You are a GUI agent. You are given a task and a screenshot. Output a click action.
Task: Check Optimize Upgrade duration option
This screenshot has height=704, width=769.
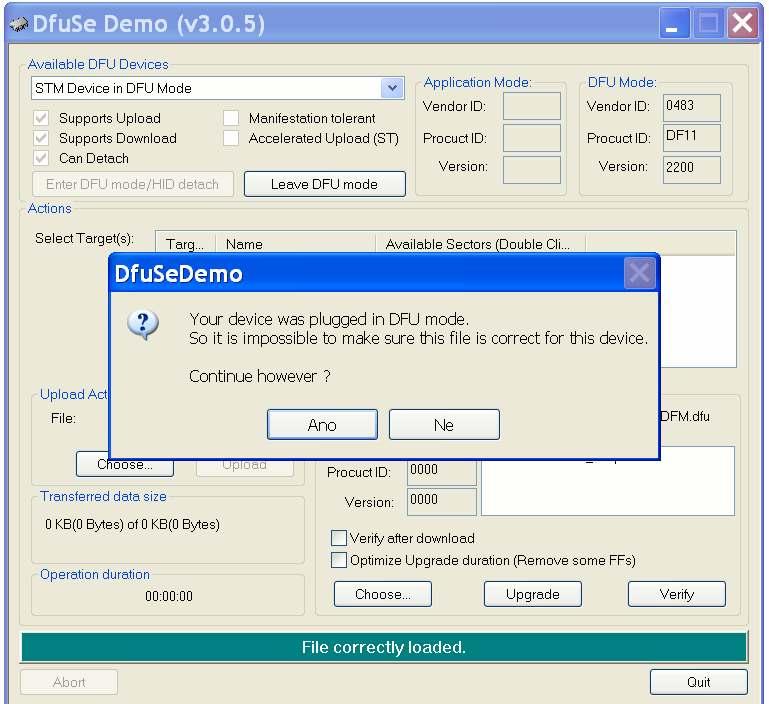338,560
